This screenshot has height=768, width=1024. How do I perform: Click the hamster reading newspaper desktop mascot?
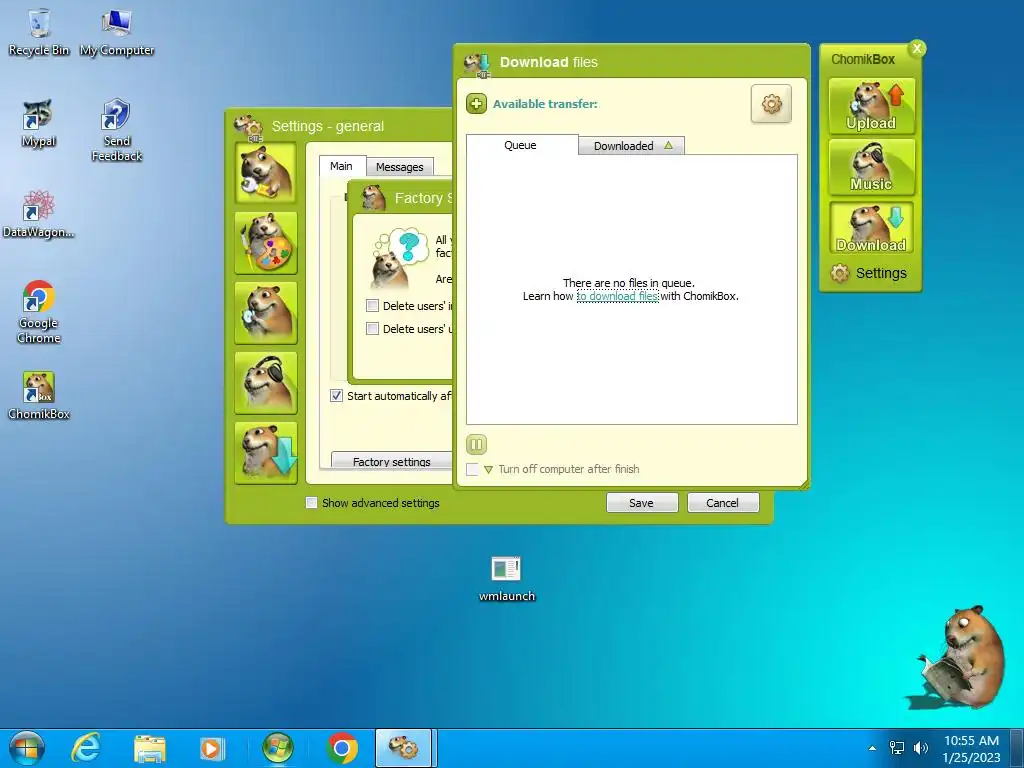pyautogui.click(x=959, y=658)
